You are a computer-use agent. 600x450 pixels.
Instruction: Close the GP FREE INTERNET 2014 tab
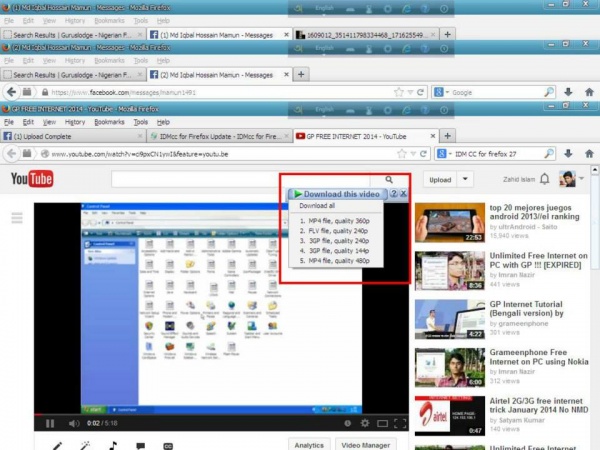[433, 136]
